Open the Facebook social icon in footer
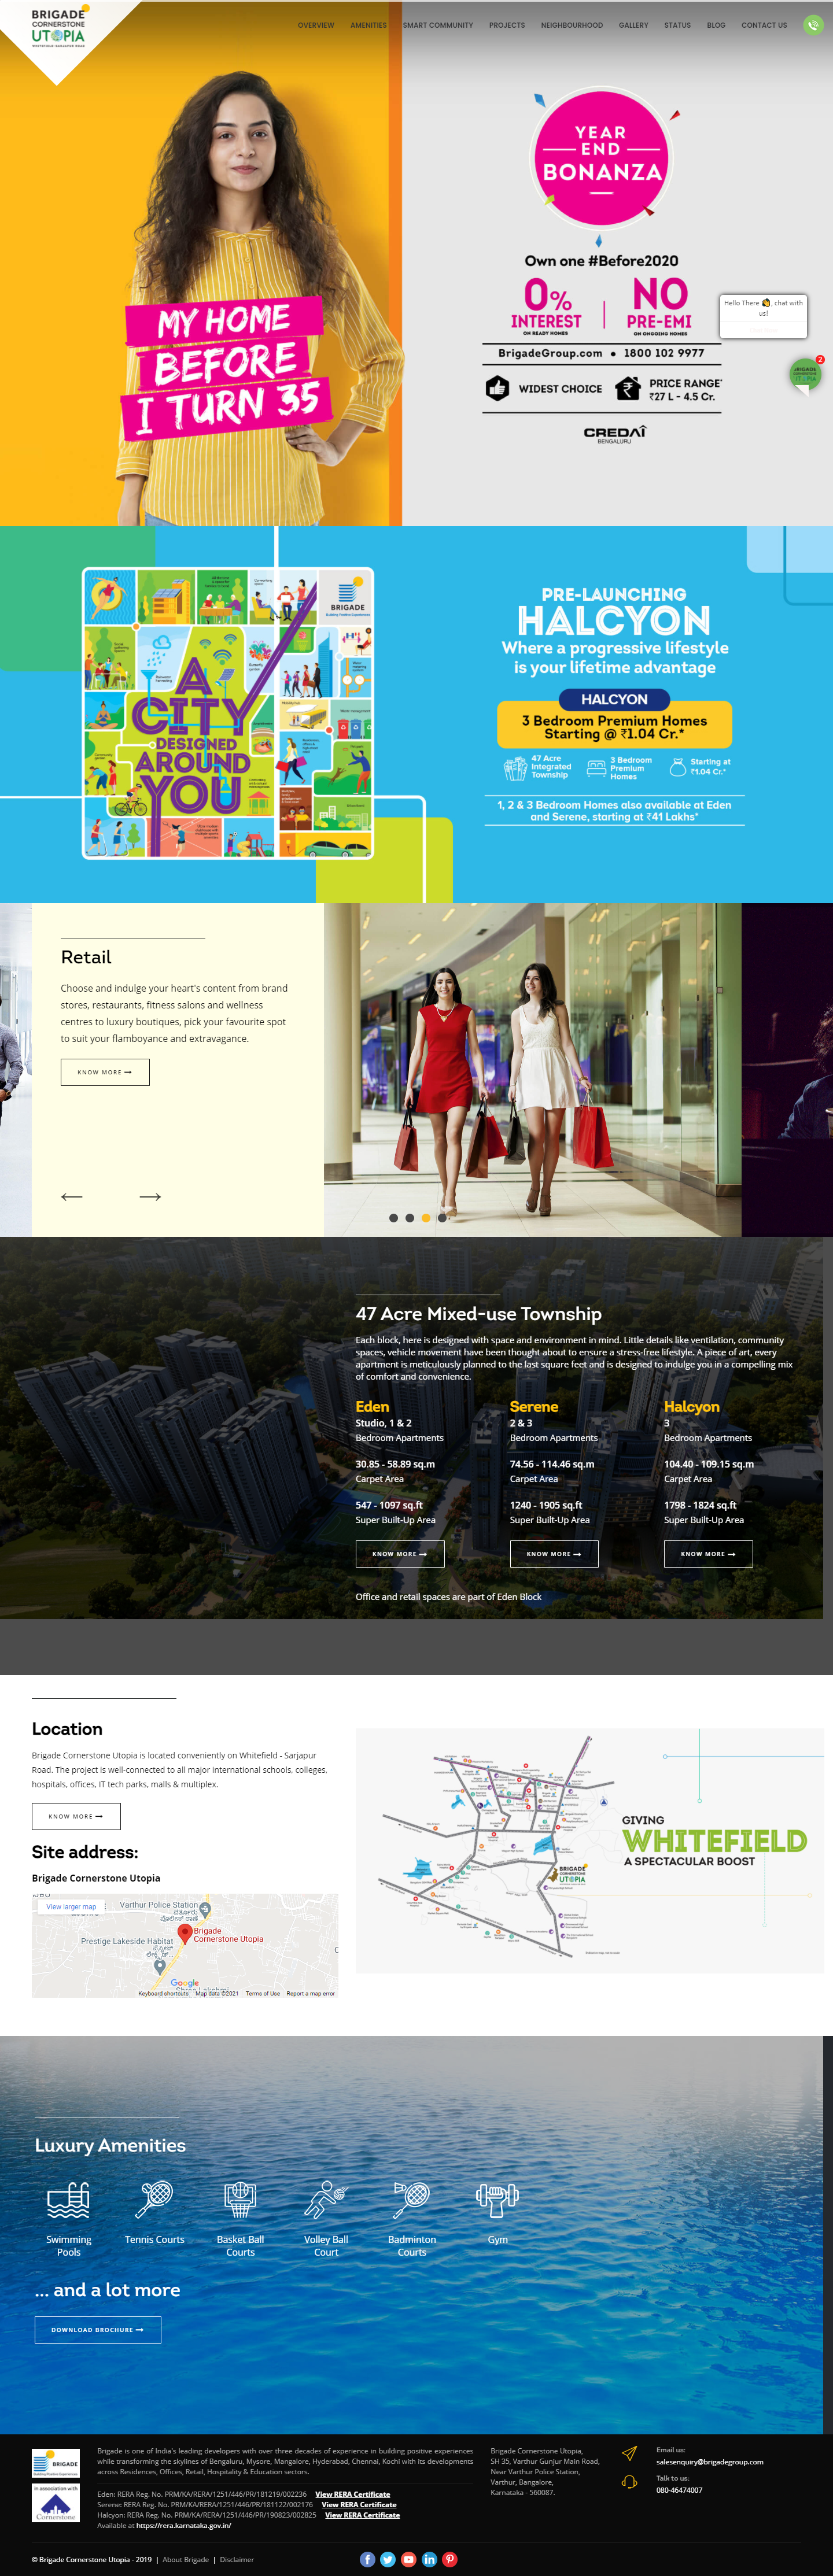 tap(367, 2559)
